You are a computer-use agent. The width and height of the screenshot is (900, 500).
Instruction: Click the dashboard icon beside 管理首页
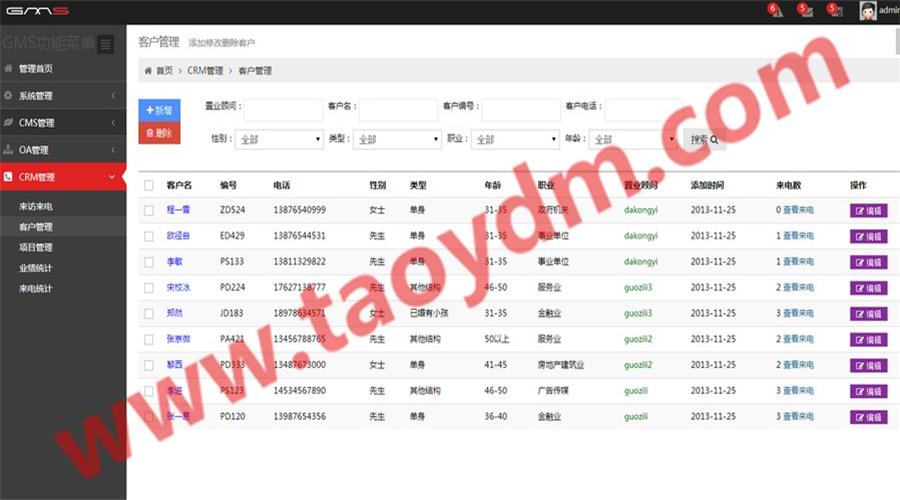coord(8,68)
